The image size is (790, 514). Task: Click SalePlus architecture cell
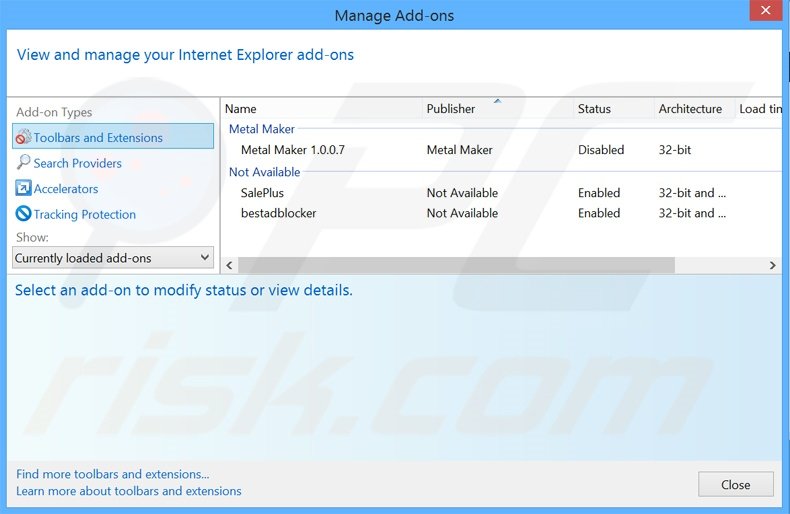coord(692,193)
